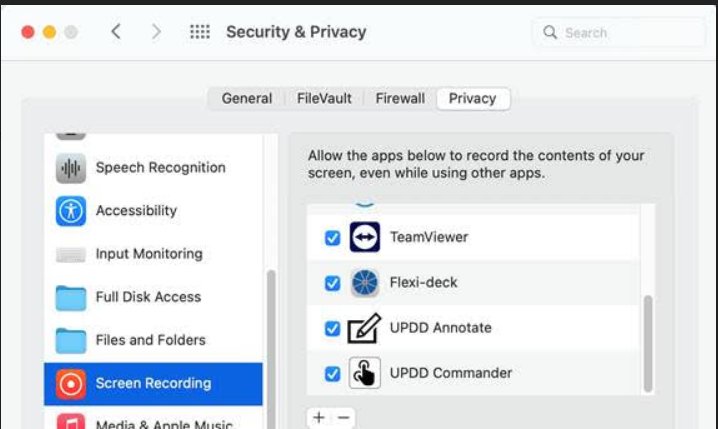
Task: Select the UPDD Annotate pencil icon
Action: tap(364, 328)
